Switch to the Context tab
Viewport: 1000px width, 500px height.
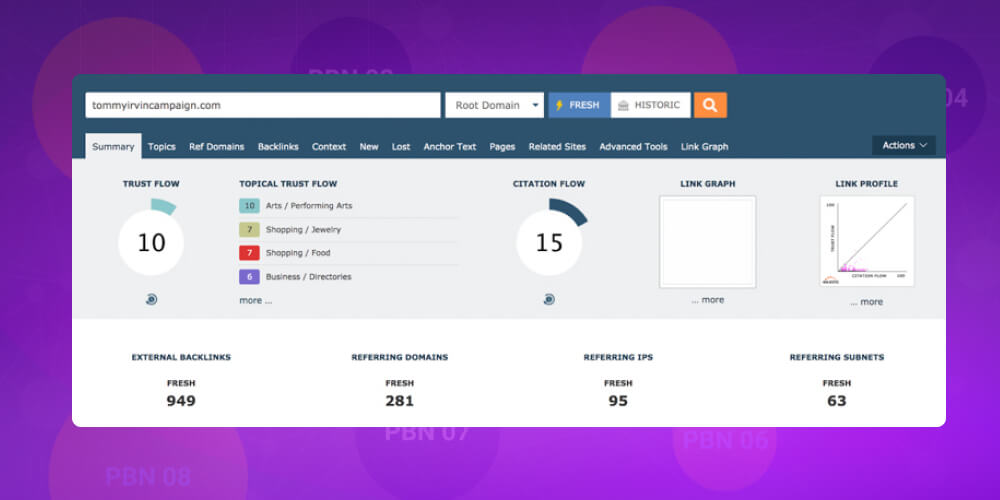point(328,147)
